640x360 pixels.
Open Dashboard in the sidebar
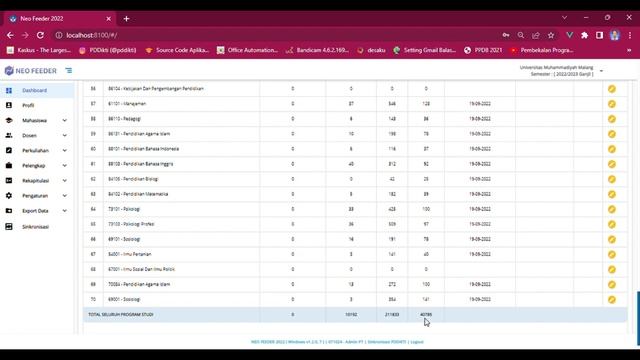[x=37, y=90]
